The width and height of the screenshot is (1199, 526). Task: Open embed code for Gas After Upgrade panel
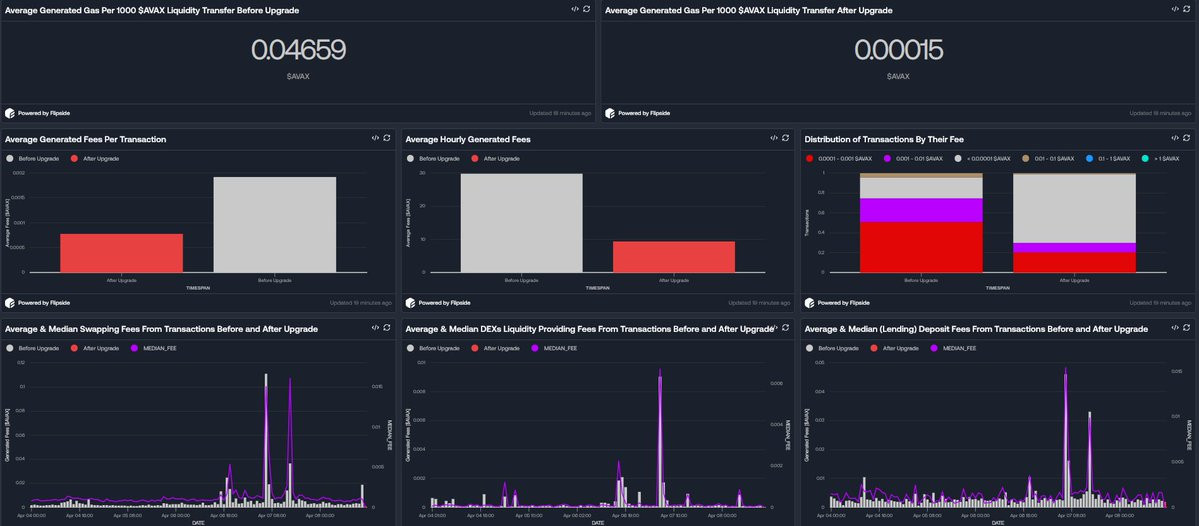(1175, 9)
